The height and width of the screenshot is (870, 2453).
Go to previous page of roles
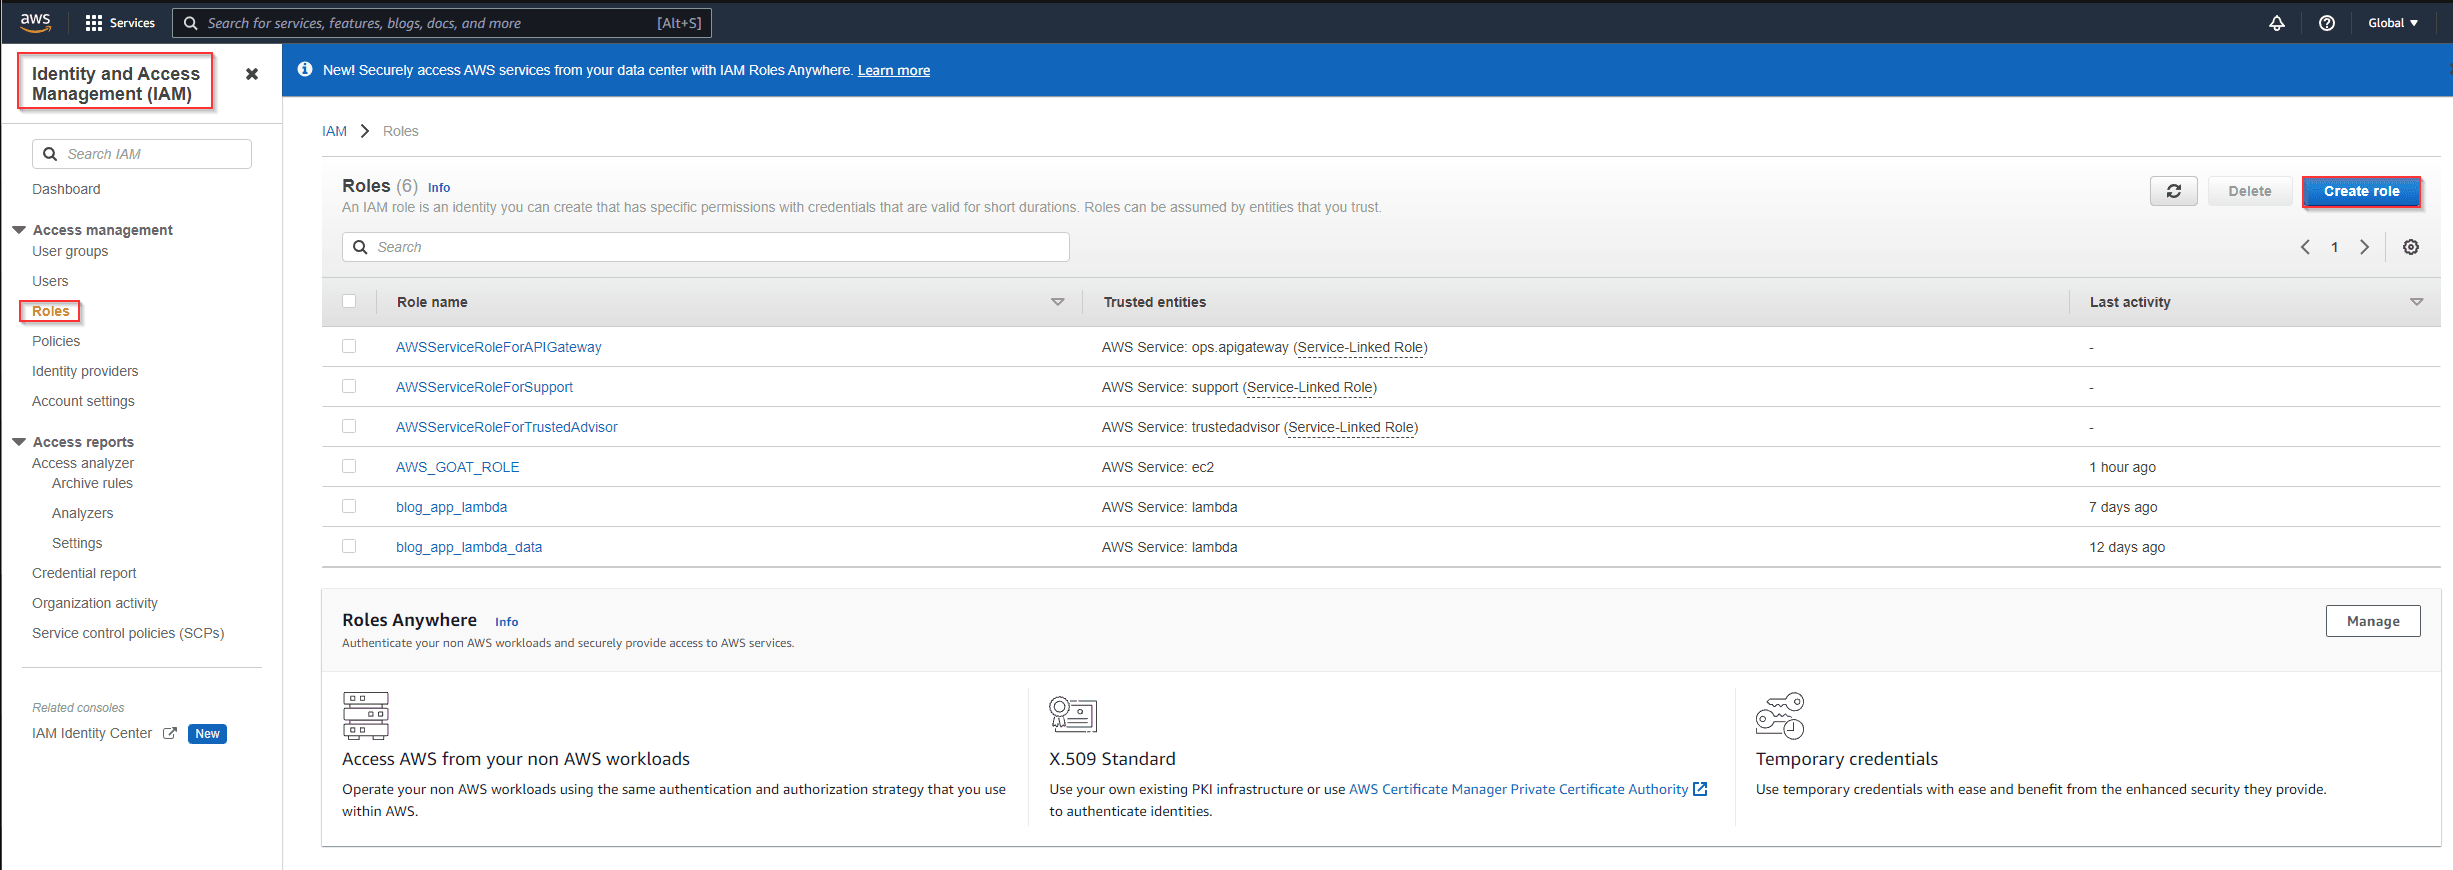click(2304, 247)
